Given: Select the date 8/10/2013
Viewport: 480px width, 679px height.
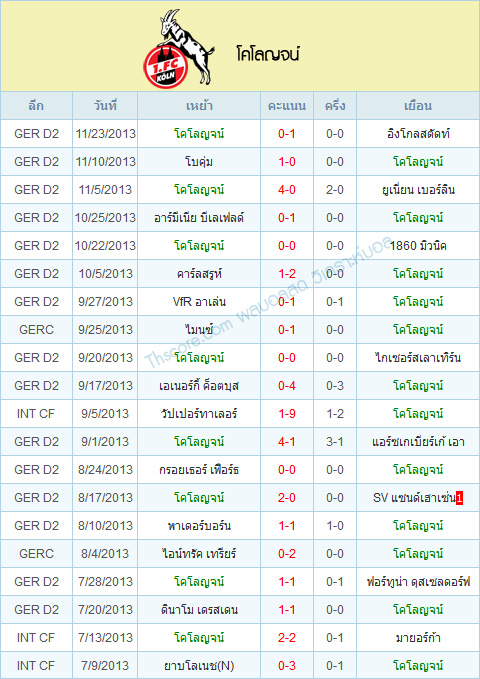Looking at the screenshot, I should click(105, 526).
